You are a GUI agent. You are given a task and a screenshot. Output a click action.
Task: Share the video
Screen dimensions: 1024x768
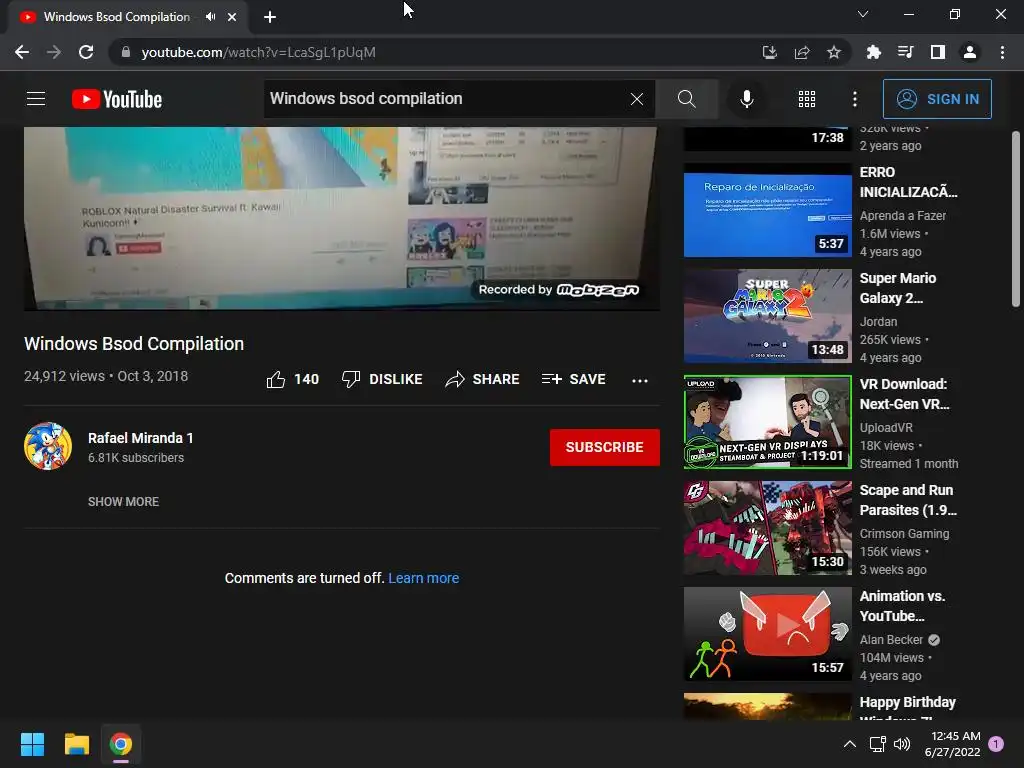[482, 379]
